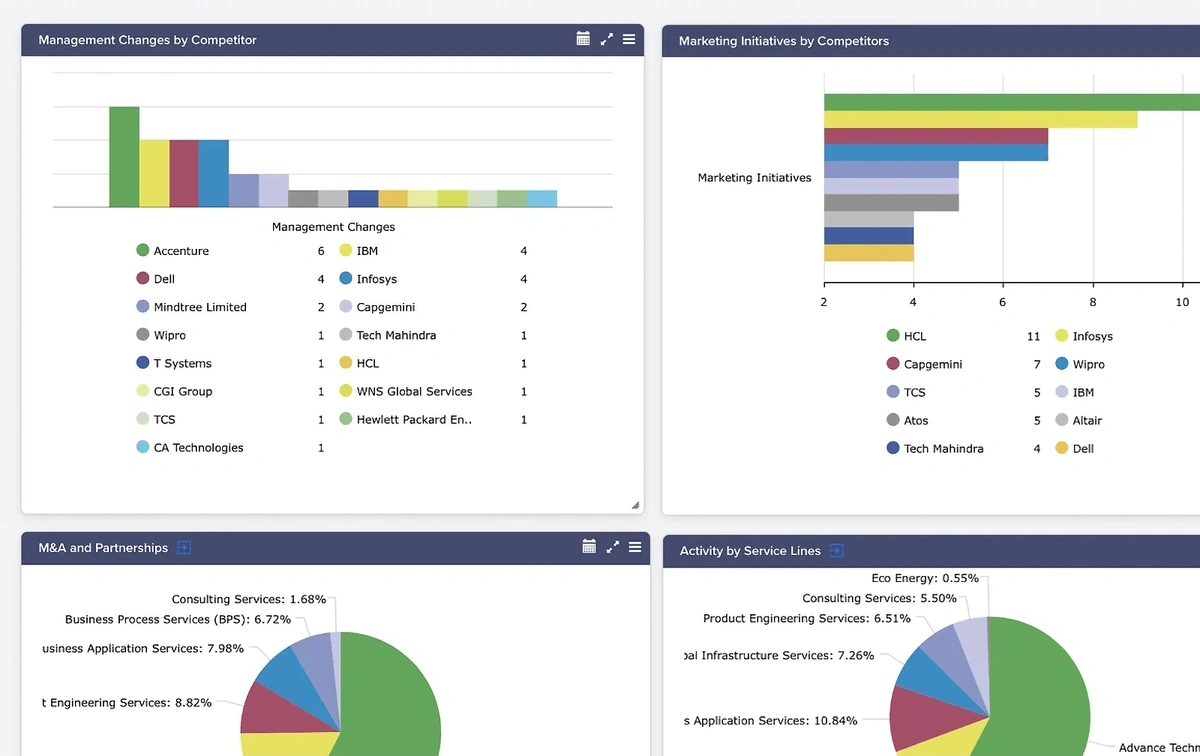Click Altair legend item in Marketing Initiatives
Viewport: 1200px width, 756px height.
coord(1079,420)
